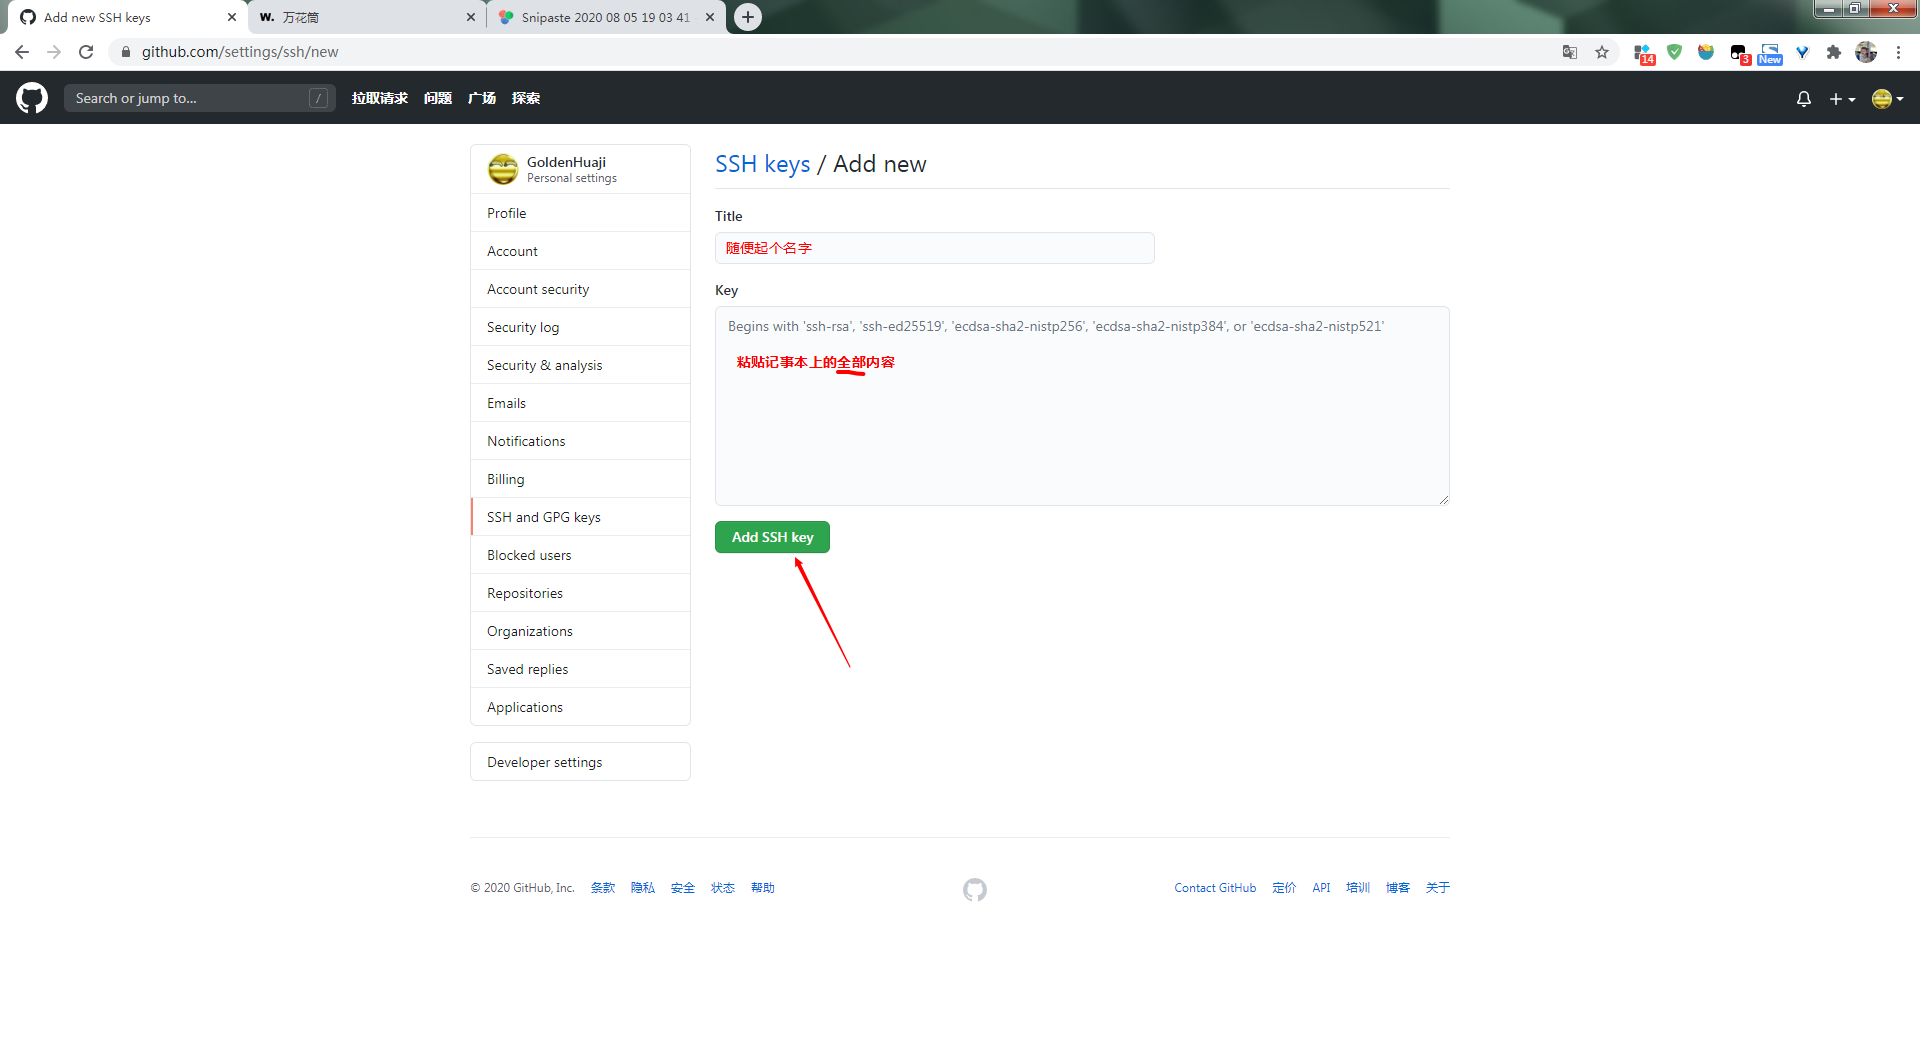Open the 隐私 footer link

(643, 888)
